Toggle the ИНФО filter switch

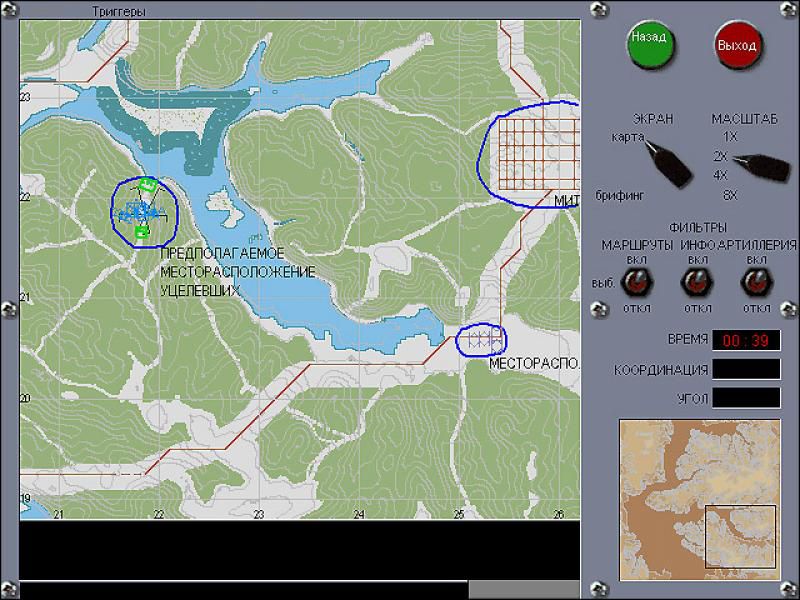point(694,283)
